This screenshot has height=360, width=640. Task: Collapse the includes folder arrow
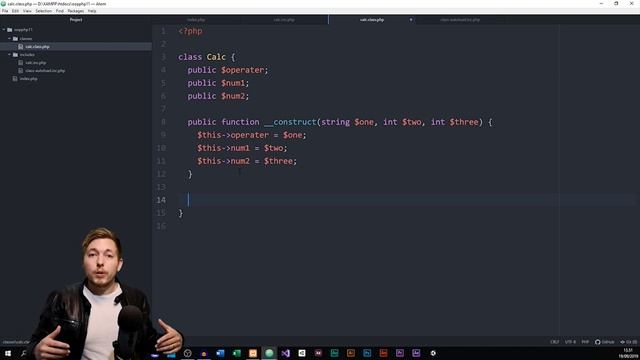(x=9, y=55)
